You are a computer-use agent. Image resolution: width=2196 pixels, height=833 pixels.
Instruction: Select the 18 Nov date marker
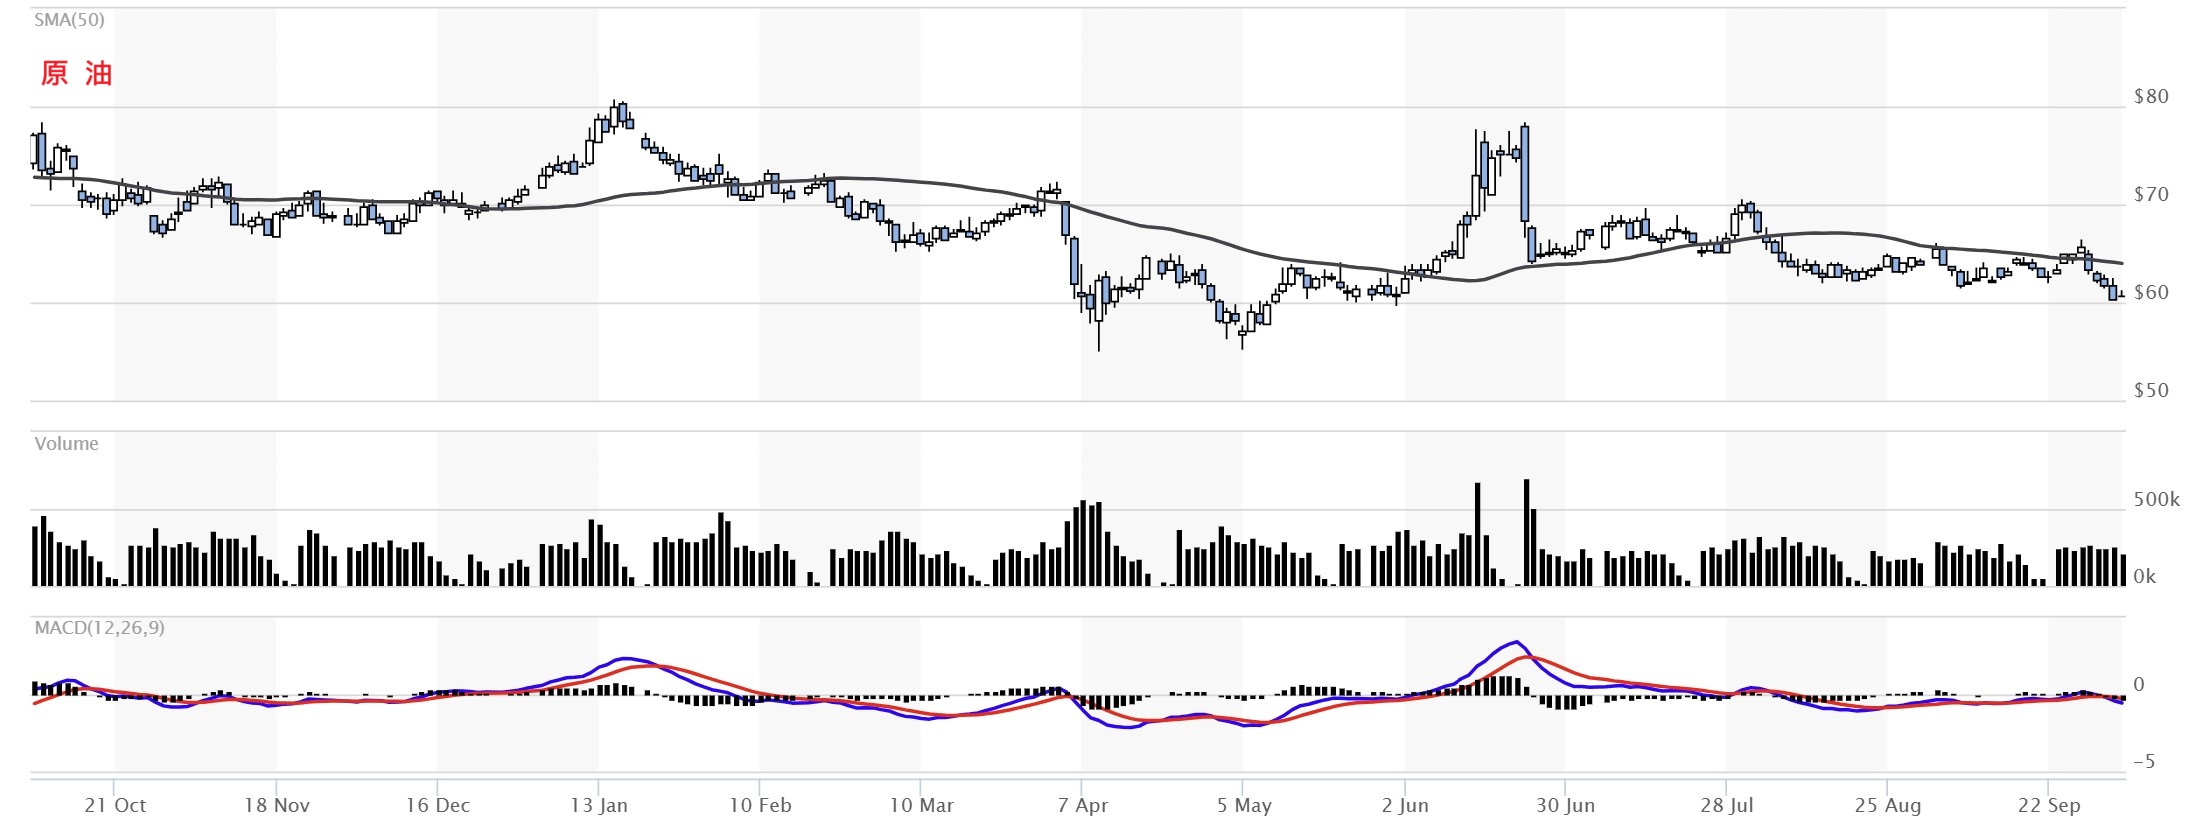[x=277, y=805]
